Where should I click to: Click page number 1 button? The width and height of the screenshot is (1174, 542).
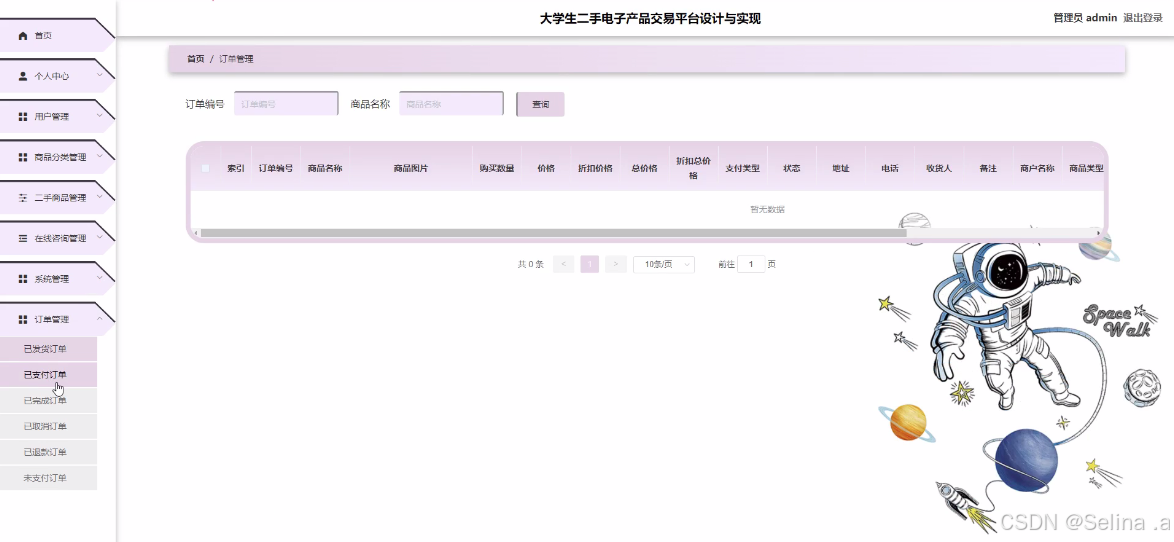(589, 264)
